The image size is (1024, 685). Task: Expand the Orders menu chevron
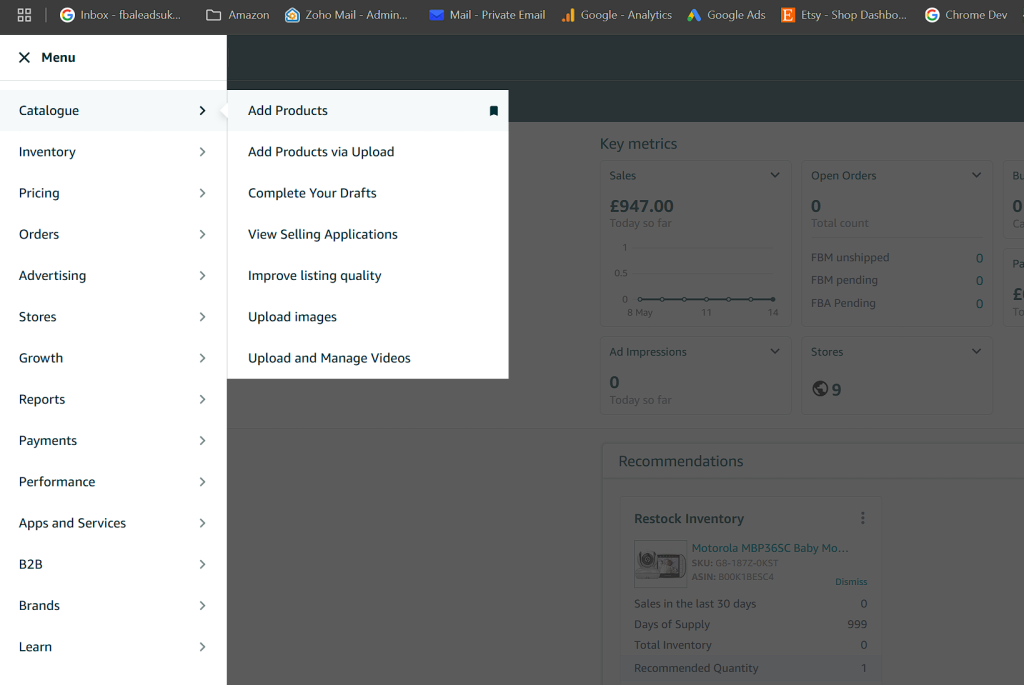click(x=202, y=234)
